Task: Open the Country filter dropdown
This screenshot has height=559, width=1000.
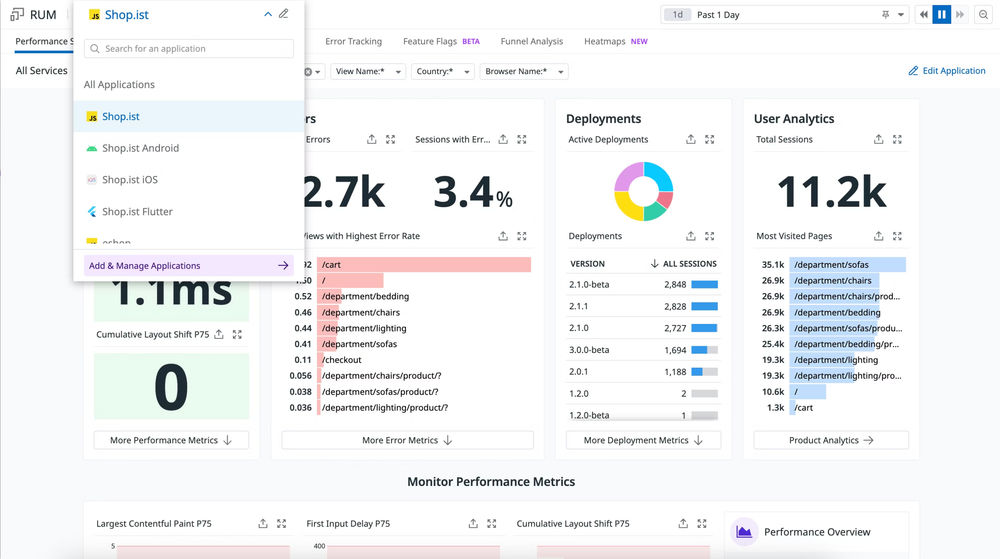Action: click(x=443, y=71)
